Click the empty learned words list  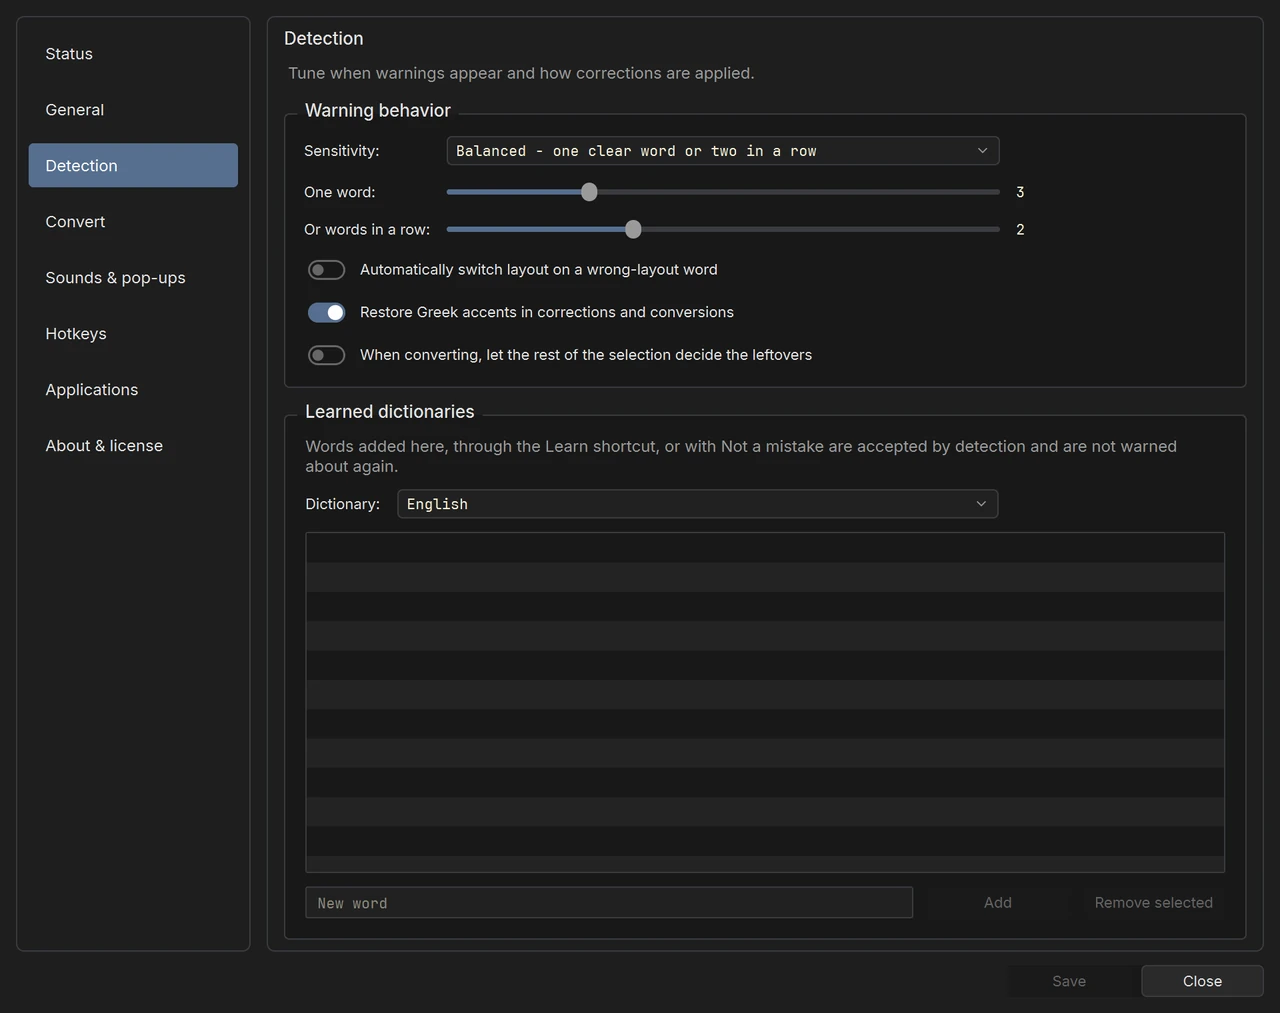765,702
